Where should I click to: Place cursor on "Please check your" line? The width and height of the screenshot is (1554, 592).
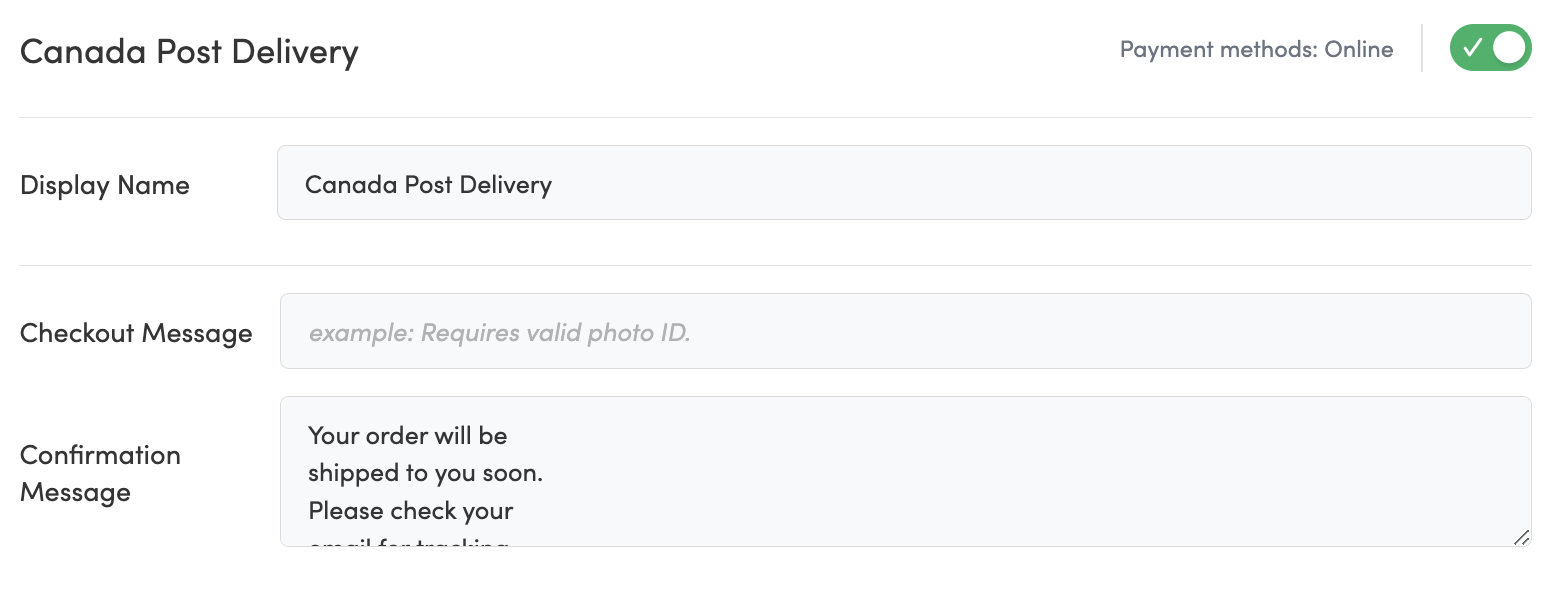click(x=410, y=511)
